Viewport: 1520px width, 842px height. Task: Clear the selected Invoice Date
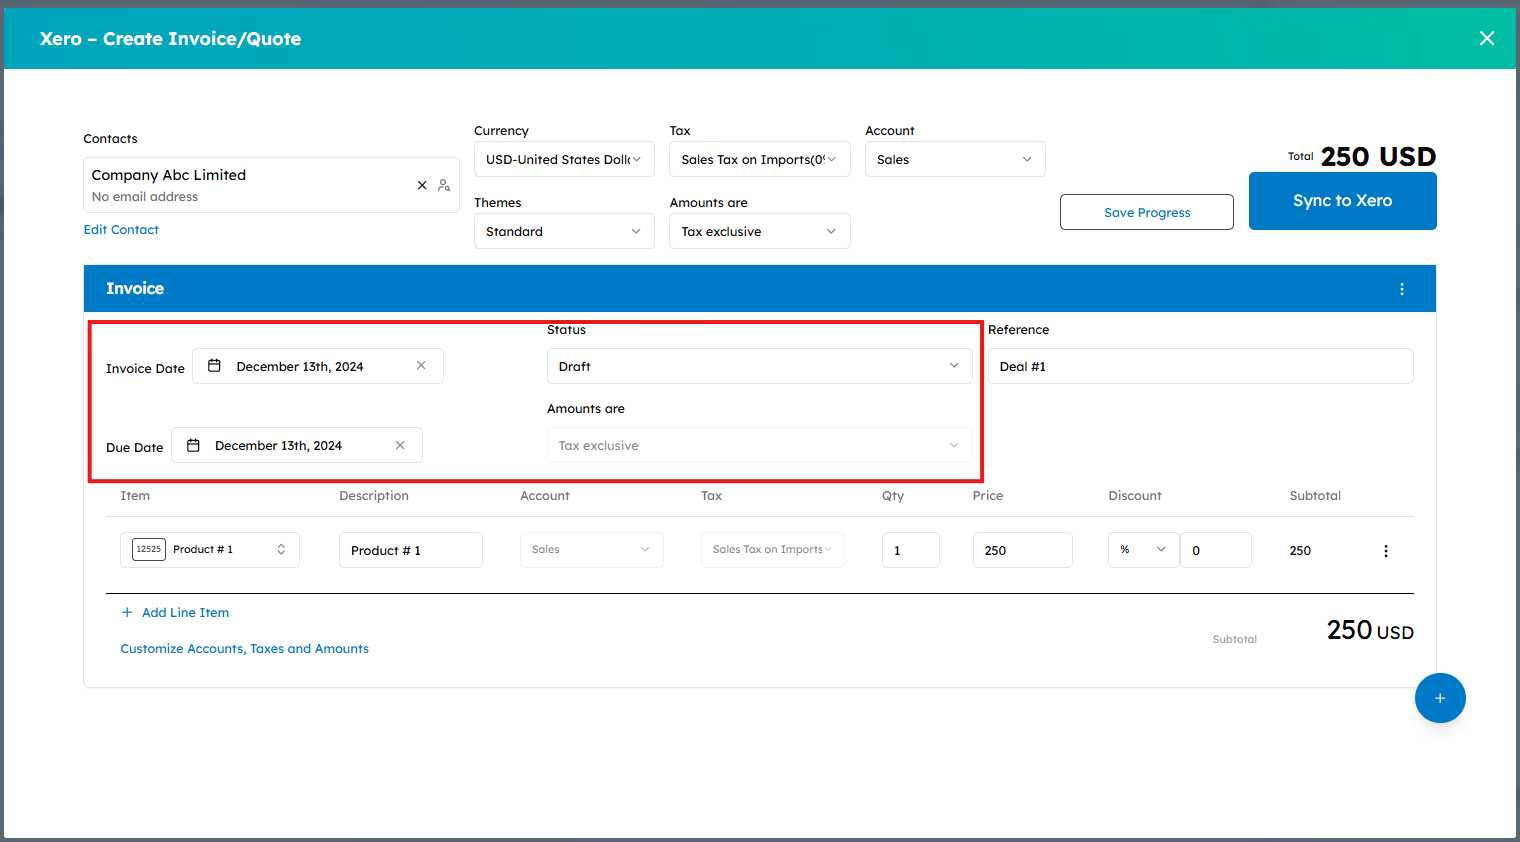[421, 365]
